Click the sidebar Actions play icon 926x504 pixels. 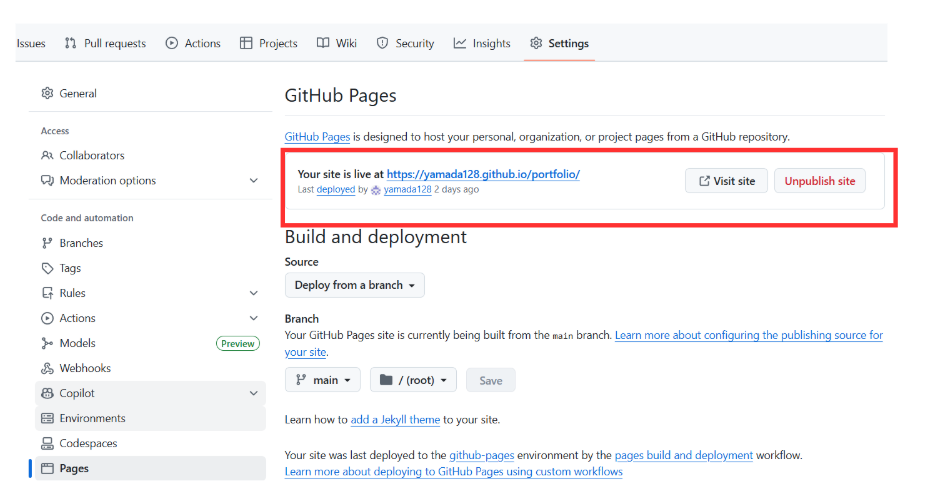click(47, 318)
